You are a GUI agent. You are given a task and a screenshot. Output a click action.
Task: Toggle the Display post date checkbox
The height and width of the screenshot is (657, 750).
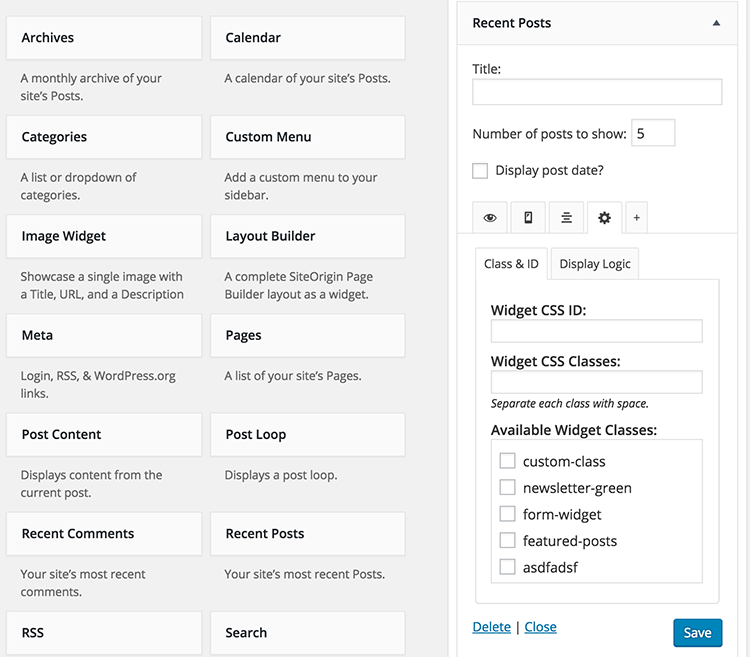pyautogui.click(x=480, y=171)
